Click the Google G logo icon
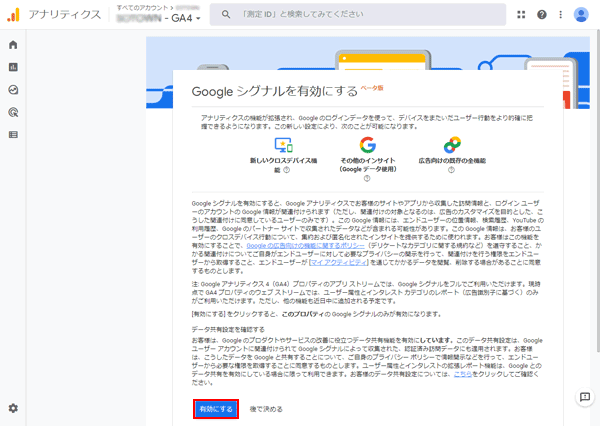The height and width of the screenshot is (426, 600). point(368,145)
